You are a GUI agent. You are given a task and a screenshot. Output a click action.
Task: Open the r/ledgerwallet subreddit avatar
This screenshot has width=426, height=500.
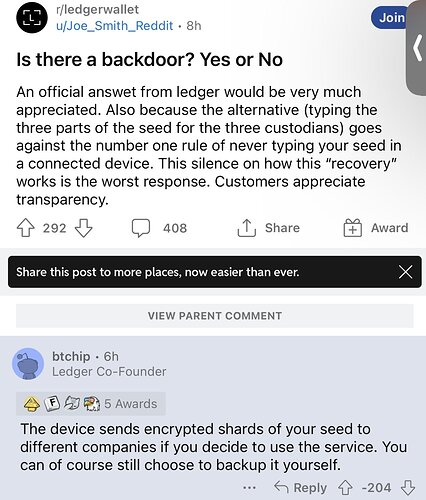coord(32,17)
